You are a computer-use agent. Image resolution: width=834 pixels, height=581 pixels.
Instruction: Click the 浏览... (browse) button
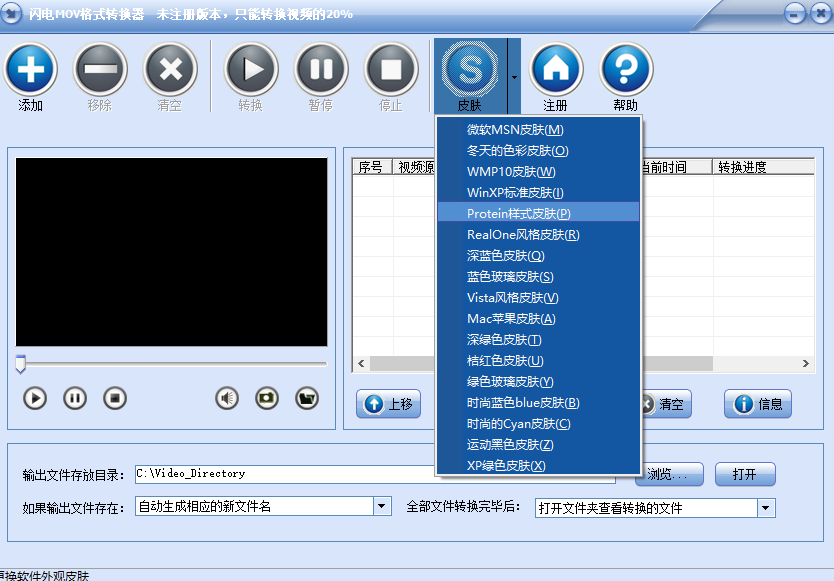tap(672, 474)
